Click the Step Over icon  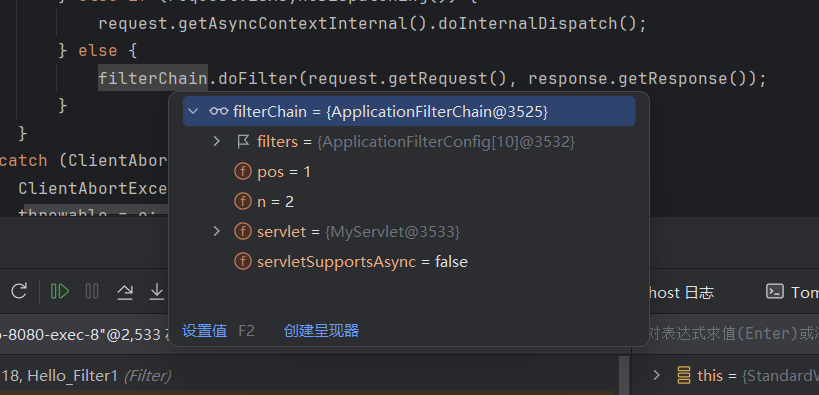(124, 291)
